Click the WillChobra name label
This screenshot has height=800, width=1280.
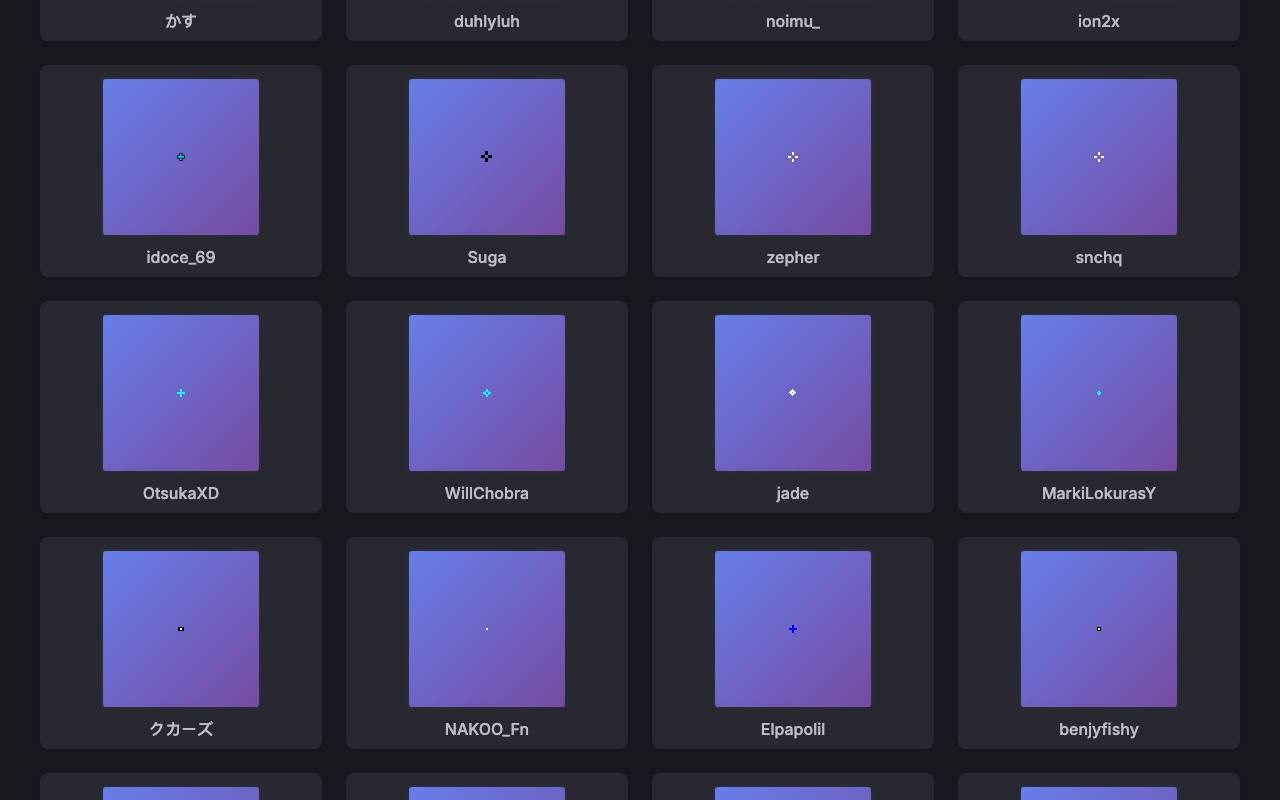pos(487,493)
